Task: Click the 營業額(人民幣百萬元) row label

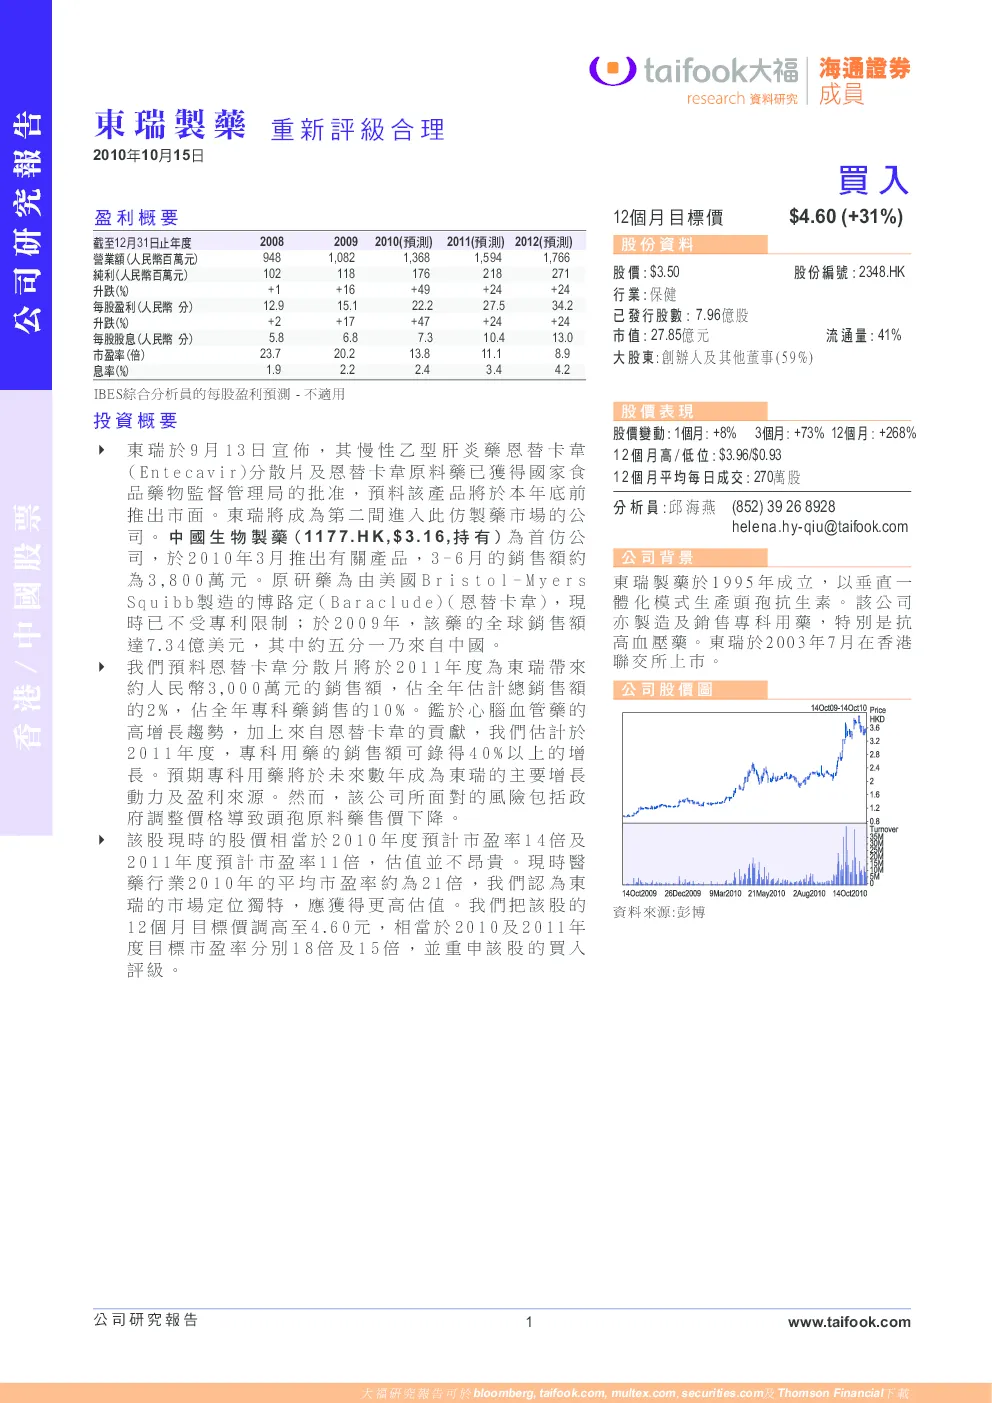Action: [145, 259]
